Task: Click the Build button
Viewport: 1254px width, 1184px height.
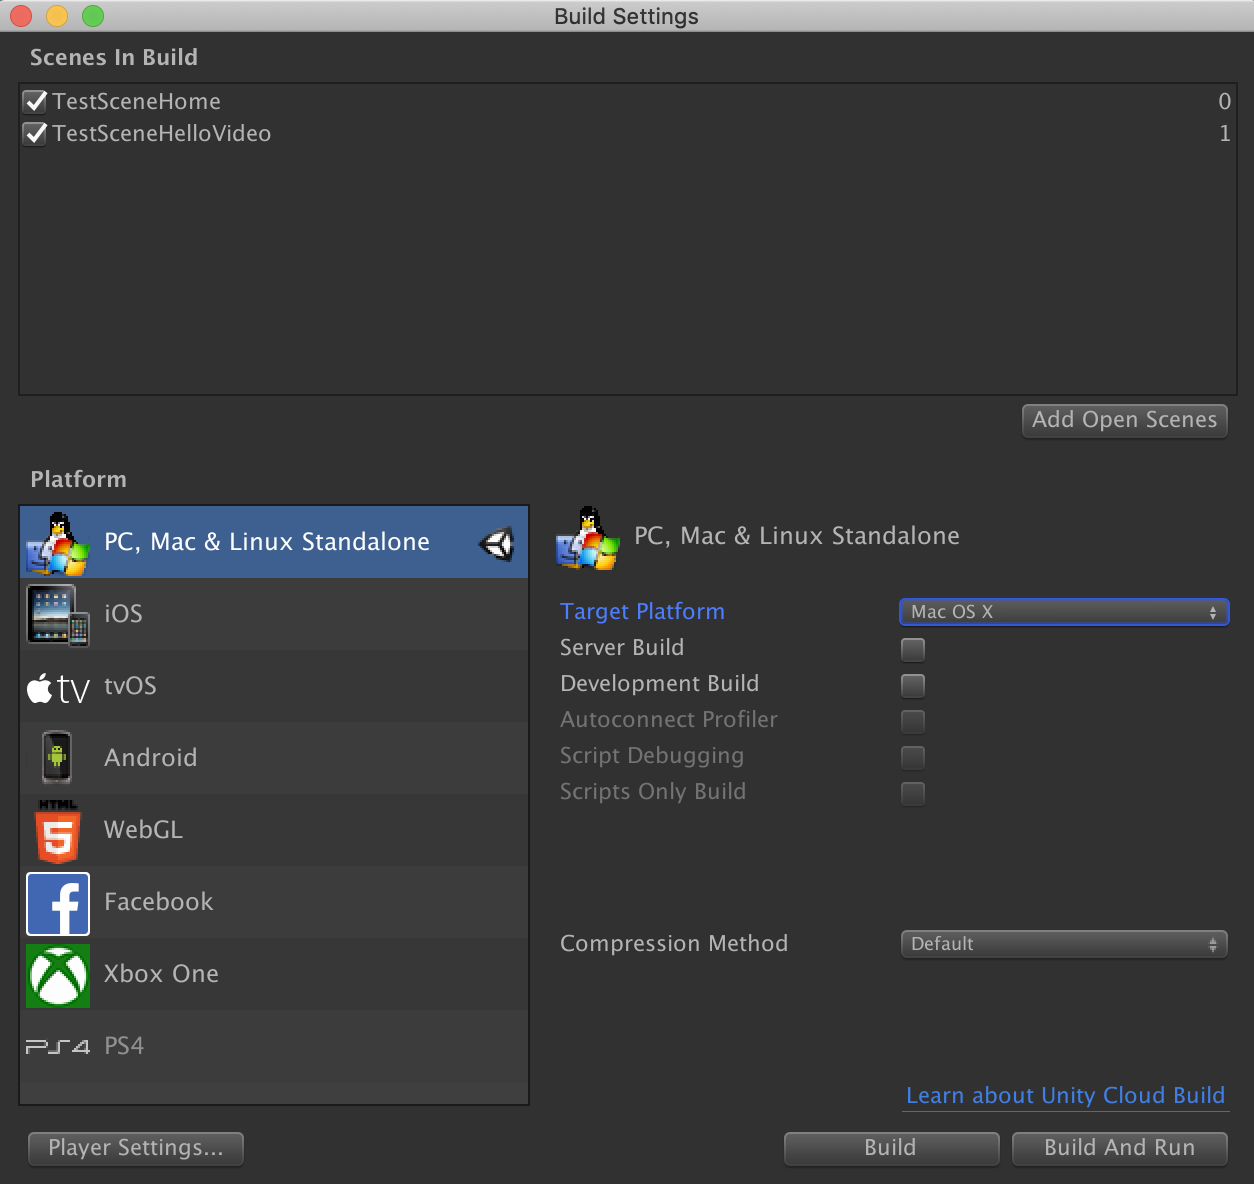Action: tap(890, 1148)
